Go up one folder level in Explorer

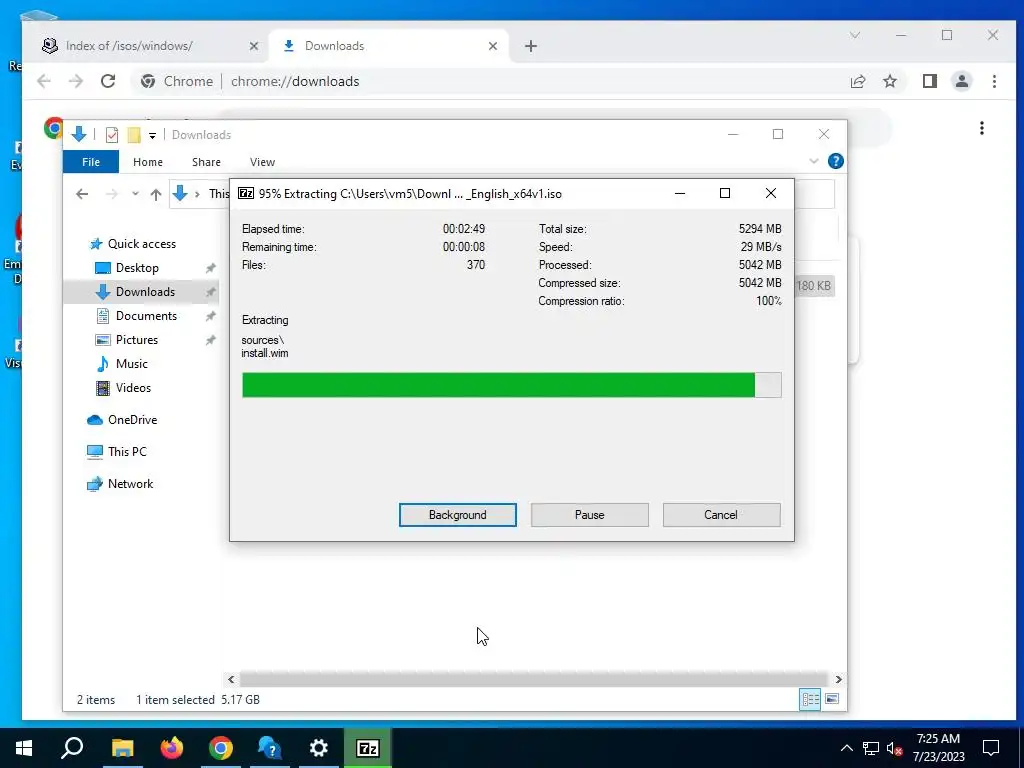click(x=155, y=194)
